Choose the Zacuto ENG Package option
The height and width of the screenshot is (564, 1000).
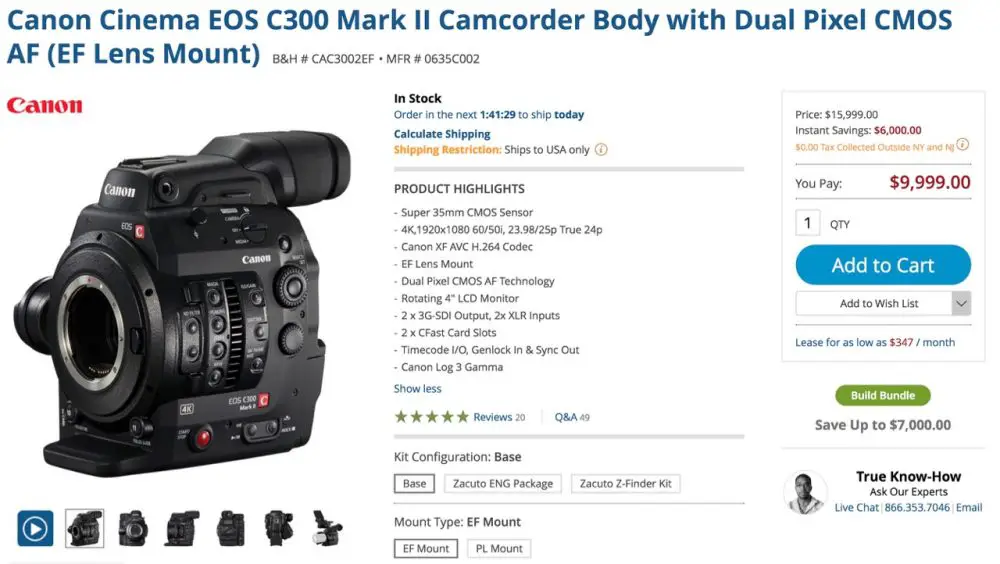[503, 484]
